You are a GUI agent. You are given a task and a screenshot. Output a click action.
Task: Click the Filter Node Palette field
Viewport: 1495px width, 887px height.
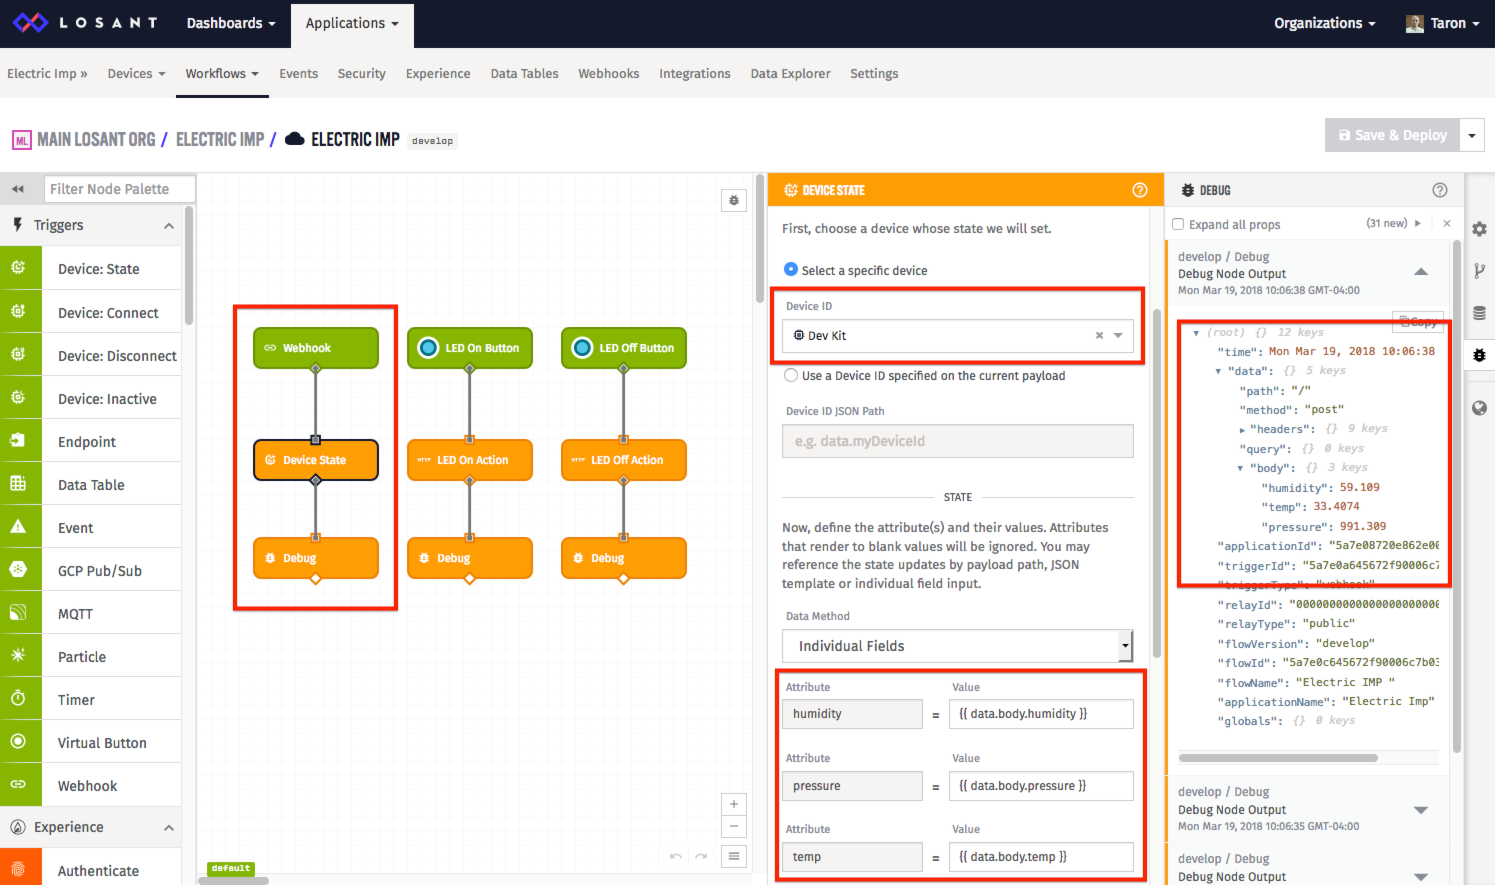118,189
